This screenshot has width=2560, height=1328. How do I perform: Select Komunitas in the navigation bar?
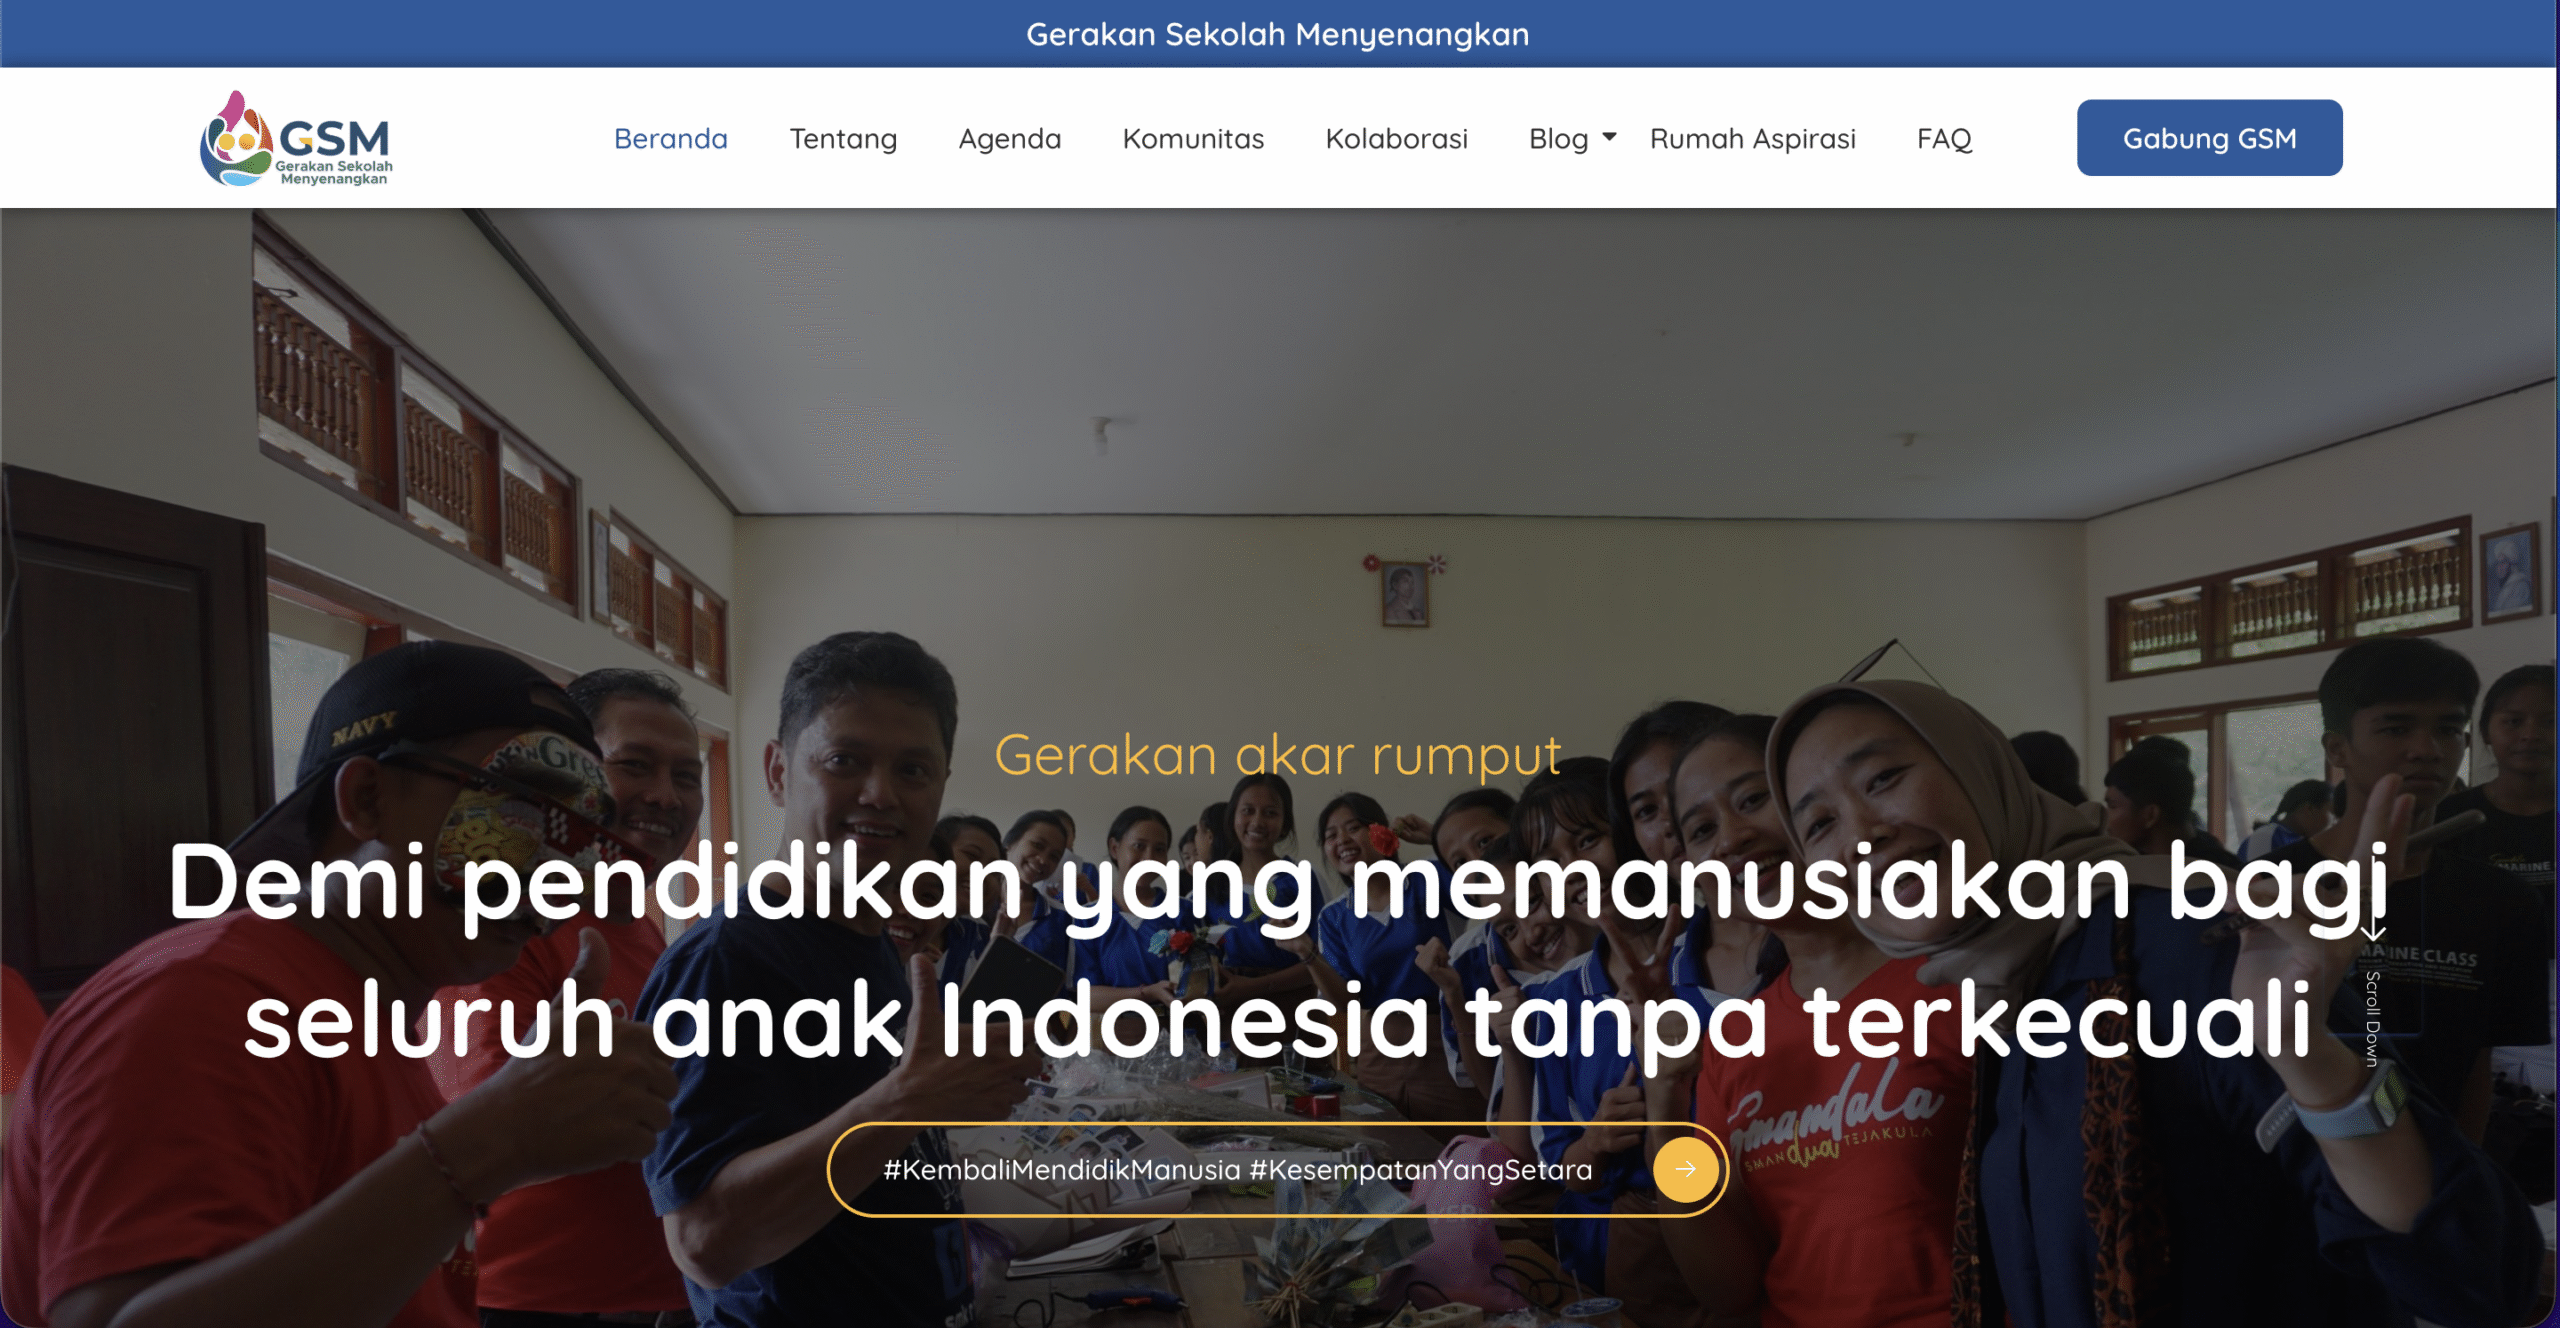point(1193,139)
